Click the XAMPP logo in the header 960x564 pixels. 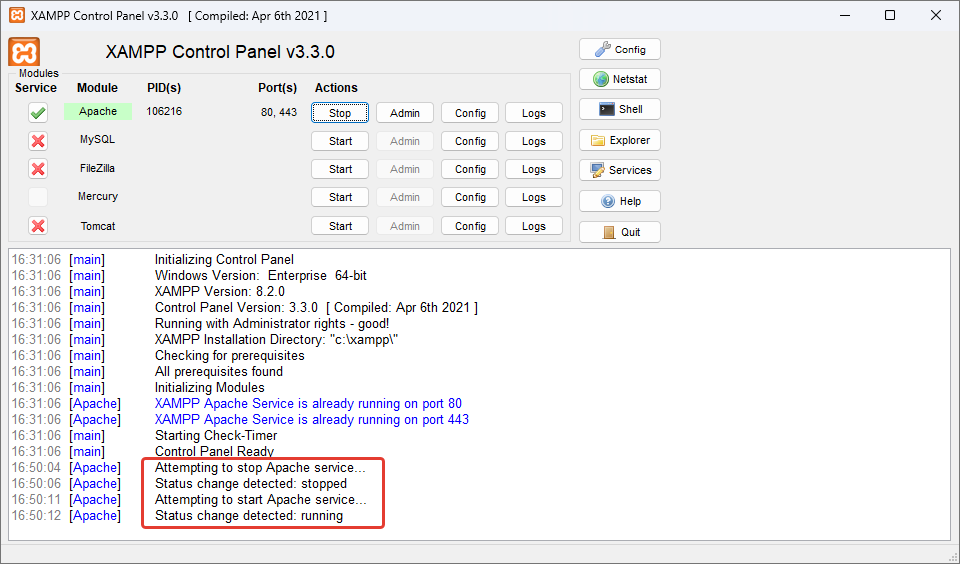(x=24, y=51)
